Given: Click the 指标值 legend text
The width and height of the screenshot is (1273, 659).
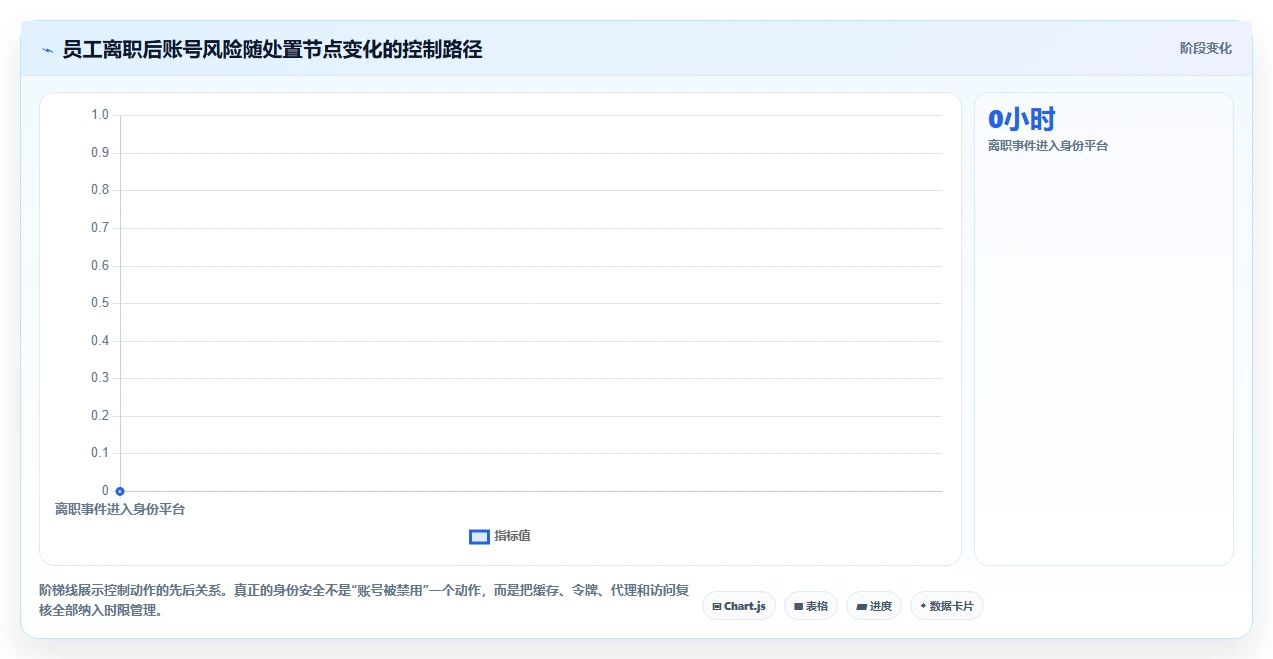Looking at the screenshot, I should coord(512,536).
